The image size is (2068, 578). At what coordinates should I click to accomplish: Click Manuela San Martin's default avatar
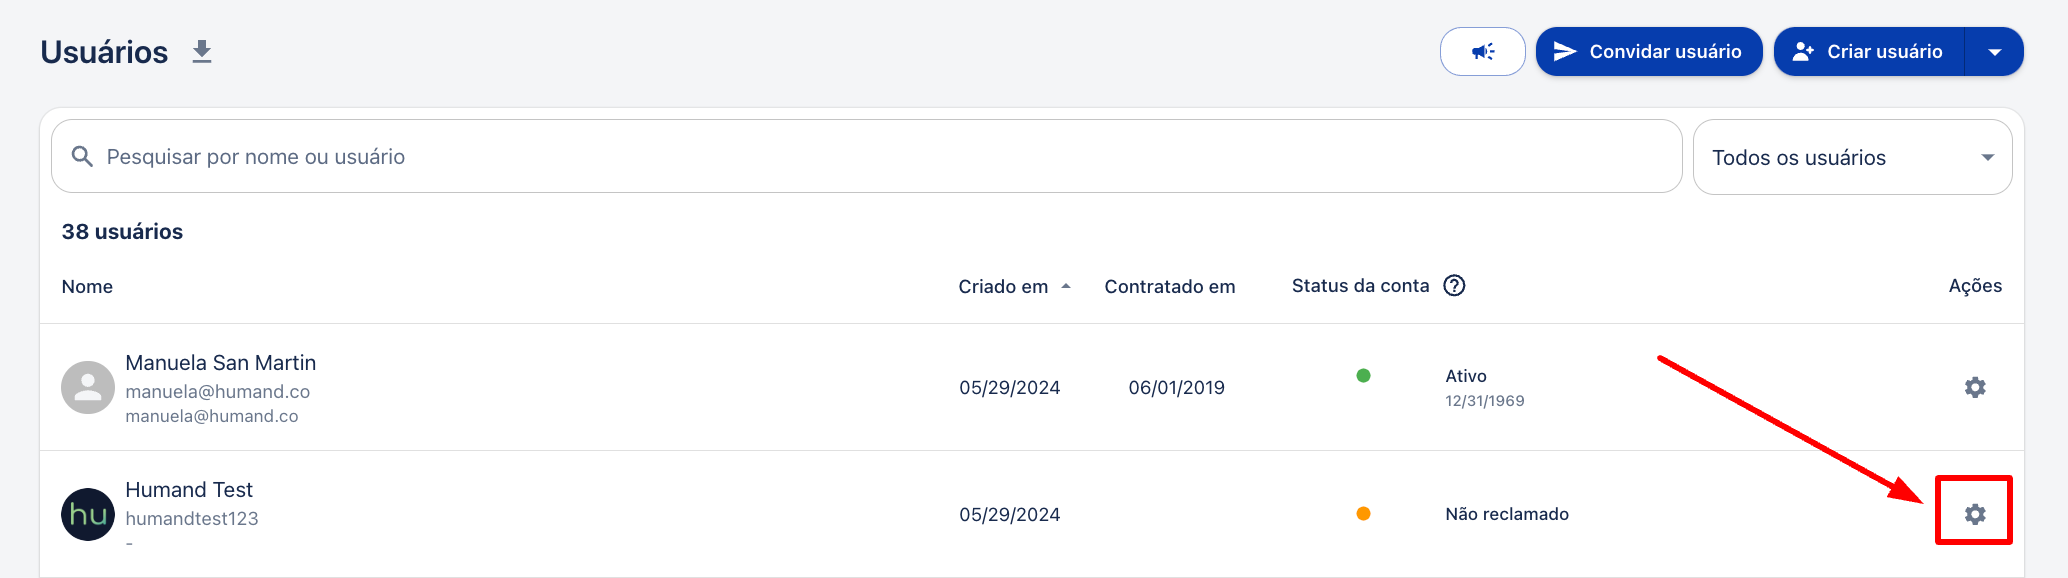(88, 387)
